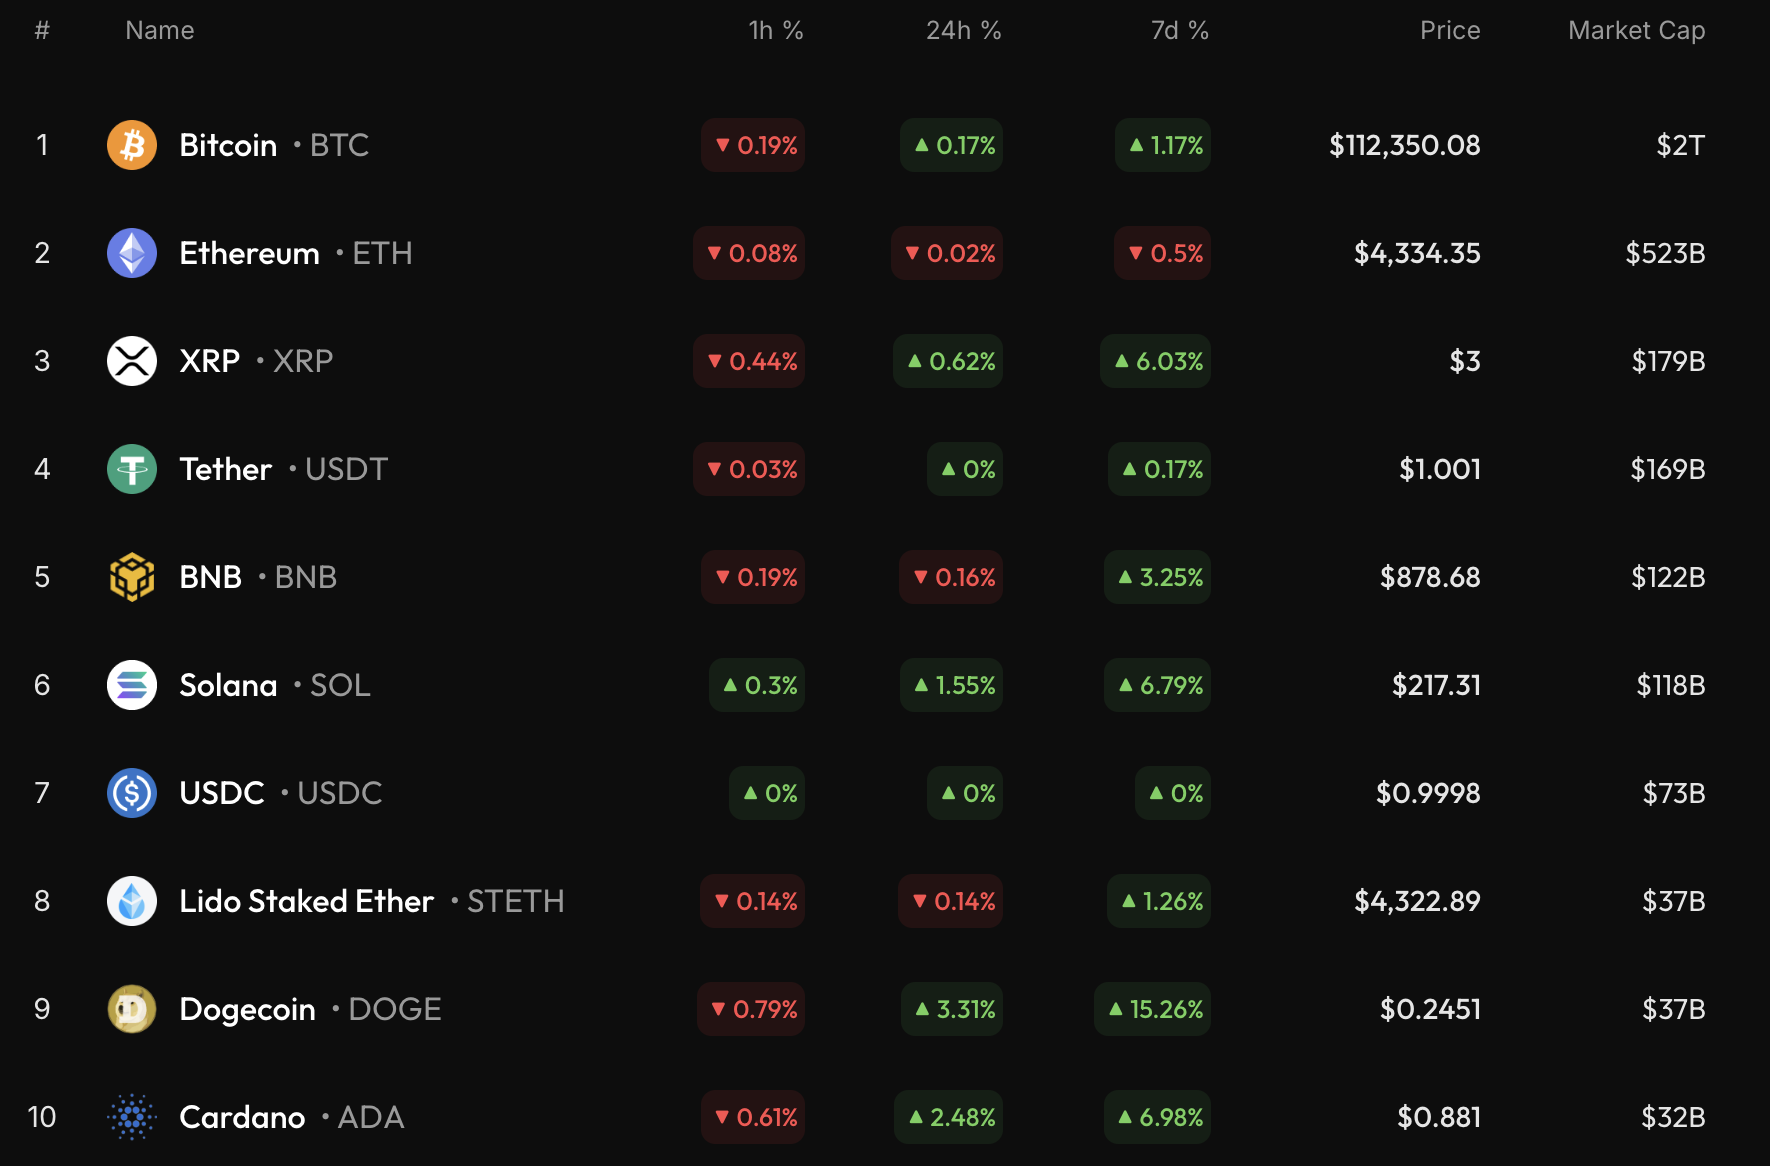Click the Dogecoin coin logo

[132, 1009]
